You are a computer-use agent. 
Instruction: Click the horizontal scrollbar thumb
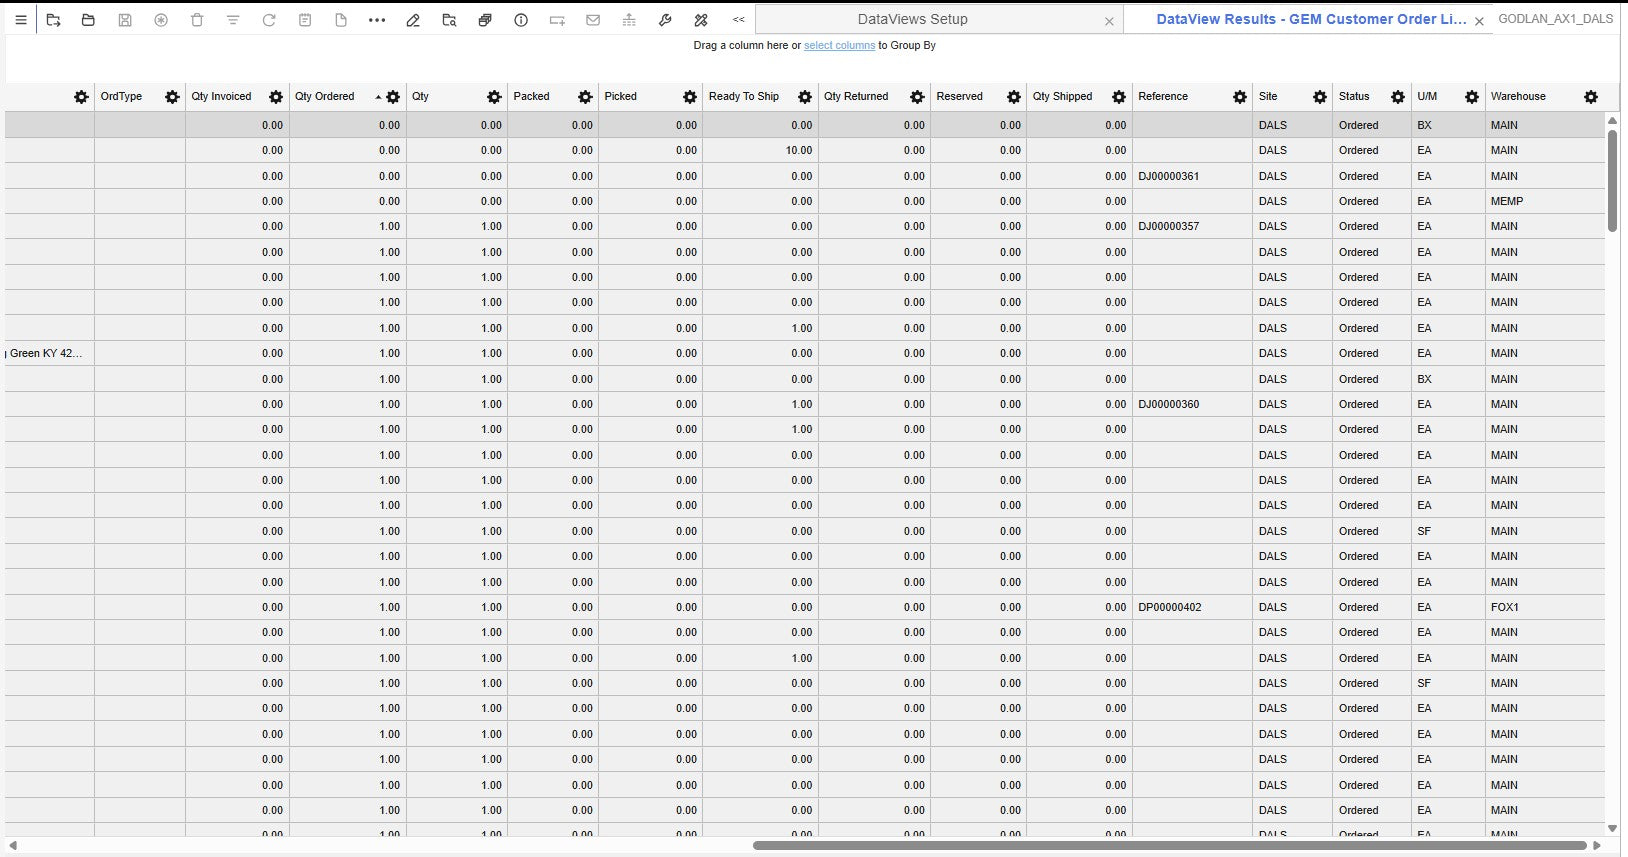pyautogui.click(x=1170, y=845)
